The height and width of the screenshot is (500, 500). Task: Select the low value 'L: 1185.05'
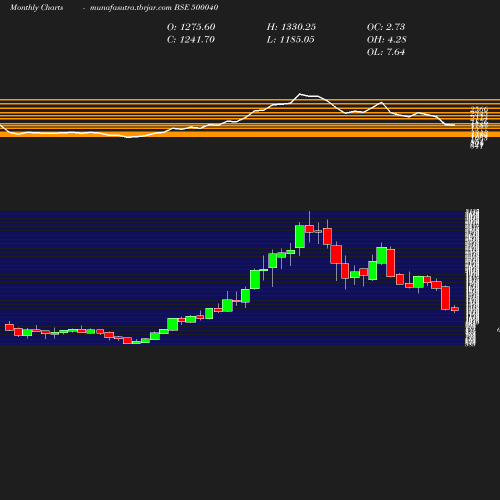tap(290, 40)
